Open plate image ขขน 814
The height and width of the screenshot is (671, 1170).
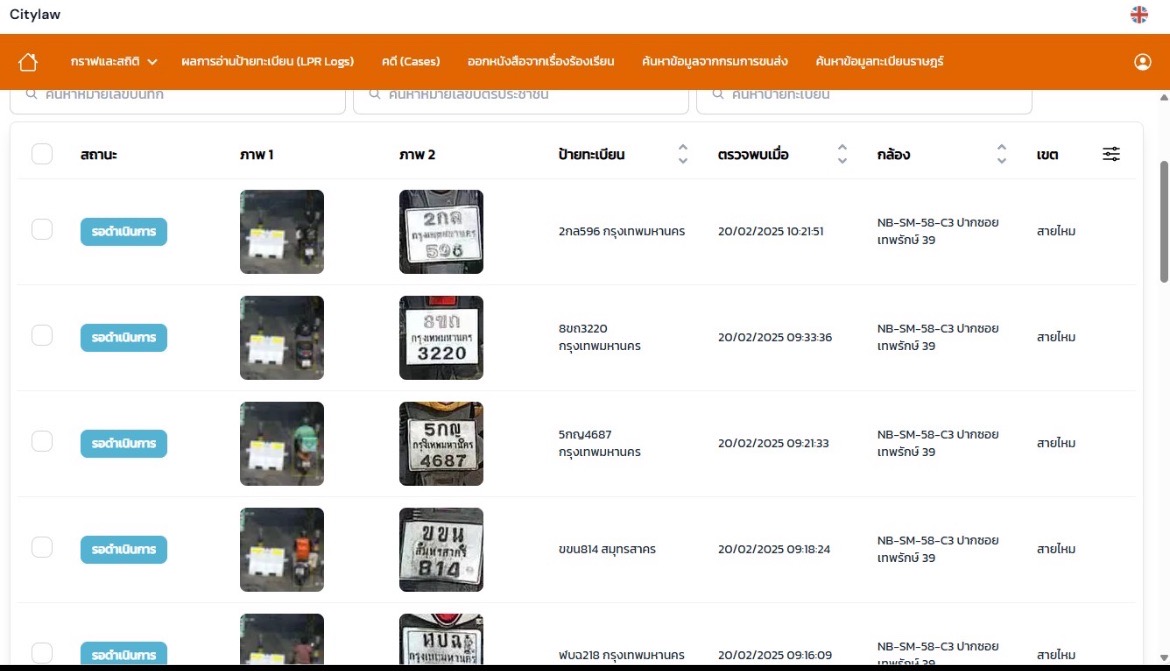[x=441, y=549]
